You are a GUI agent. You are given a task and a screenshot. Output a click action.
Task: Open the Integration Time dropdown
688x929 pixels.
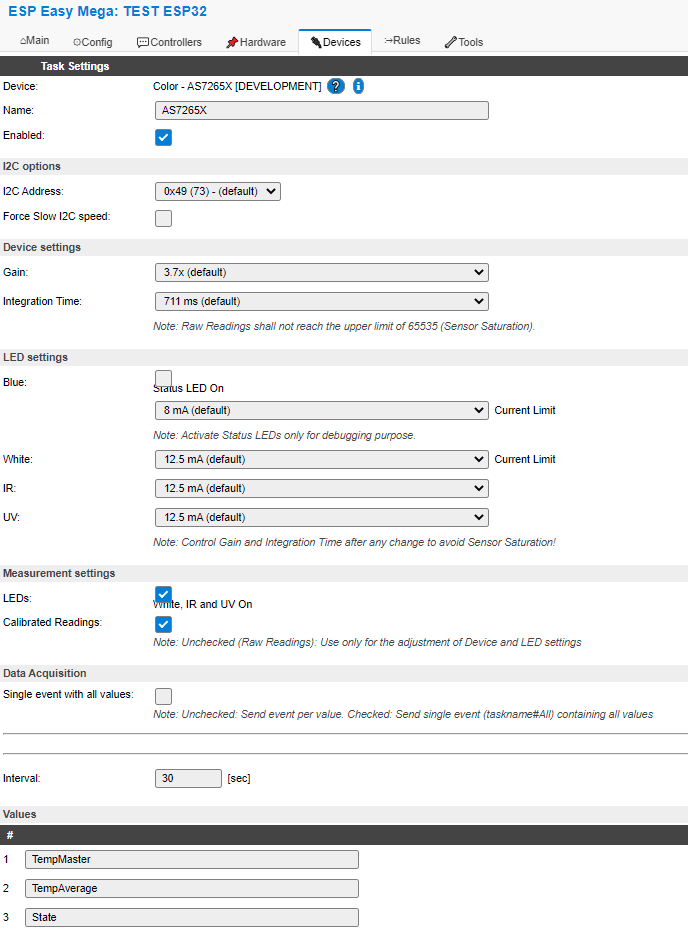click(320, 301)
